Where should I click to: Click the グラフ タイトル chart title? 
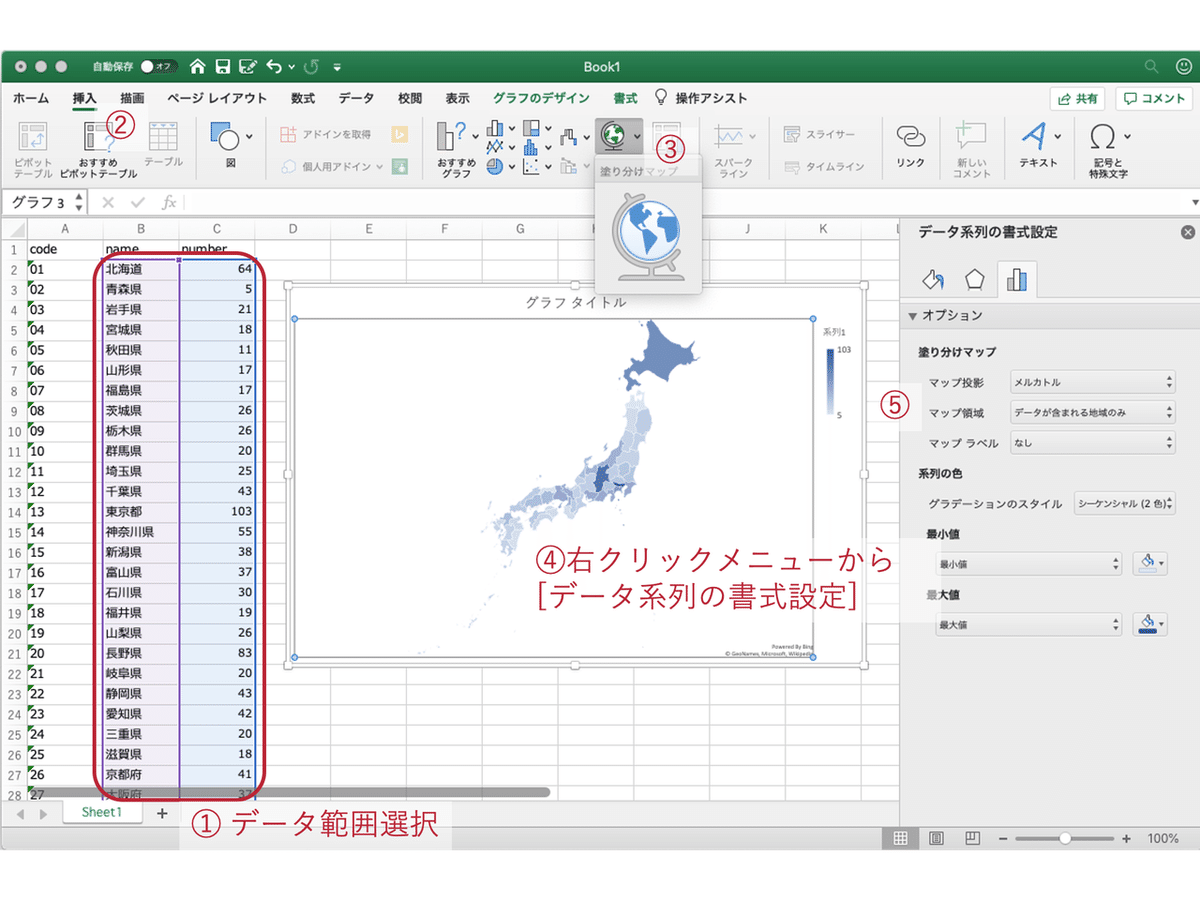coord(576,302)
